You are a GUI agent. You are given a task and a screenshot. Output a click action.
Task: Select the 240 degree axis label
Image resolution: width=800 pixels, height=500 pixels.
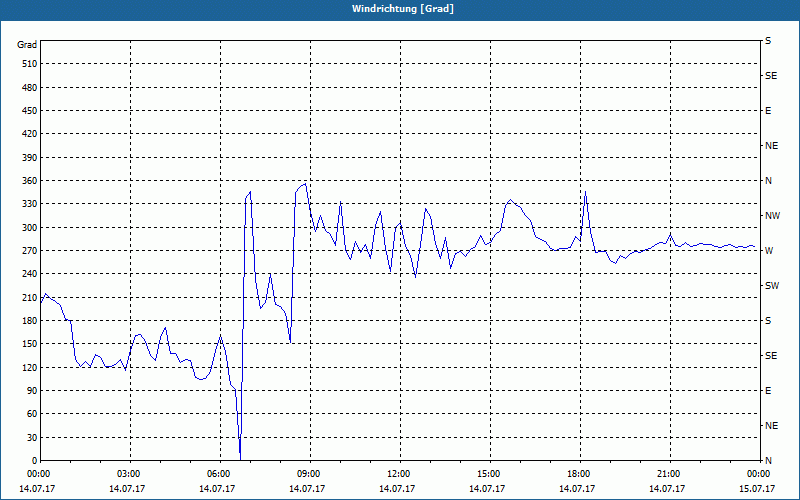[29, 274]
